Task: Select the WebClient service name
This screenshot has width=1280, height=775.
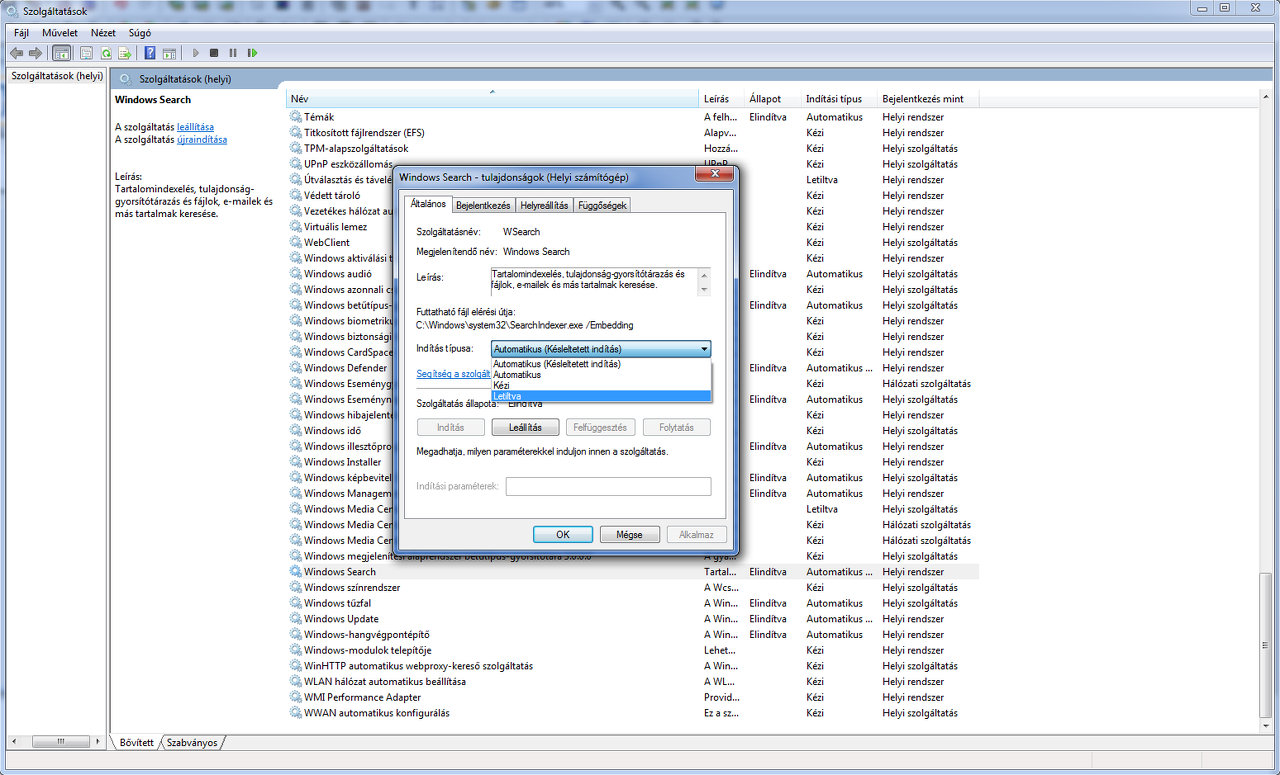Action: [327, 242]
